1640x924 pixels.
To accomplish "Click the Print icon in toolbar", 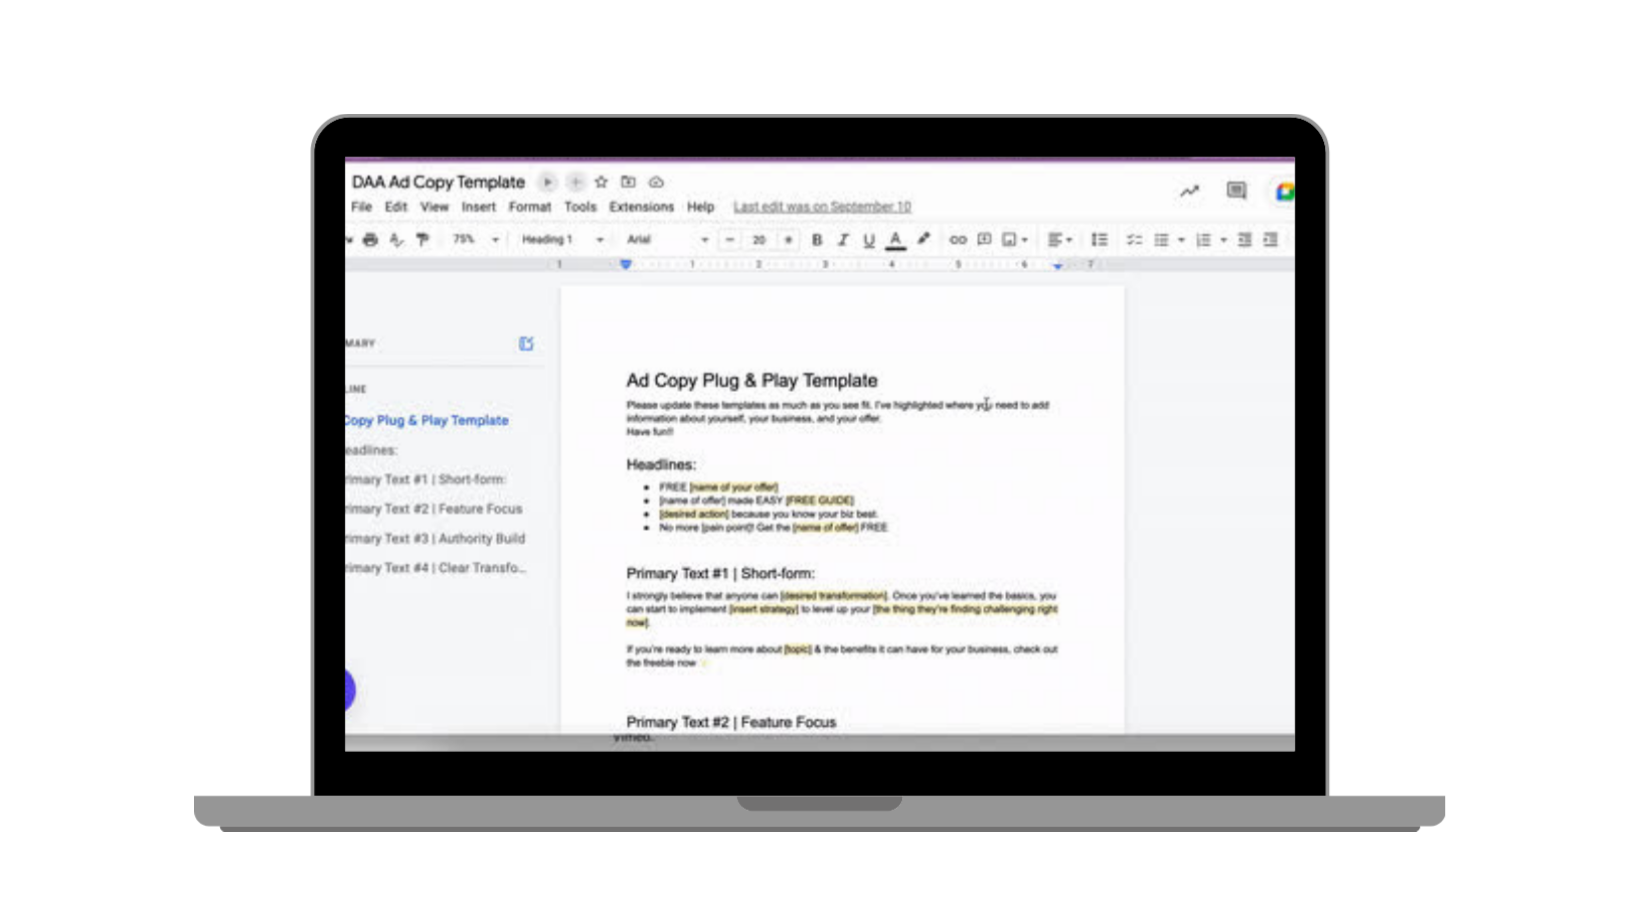I will click(x=370, y=240).
